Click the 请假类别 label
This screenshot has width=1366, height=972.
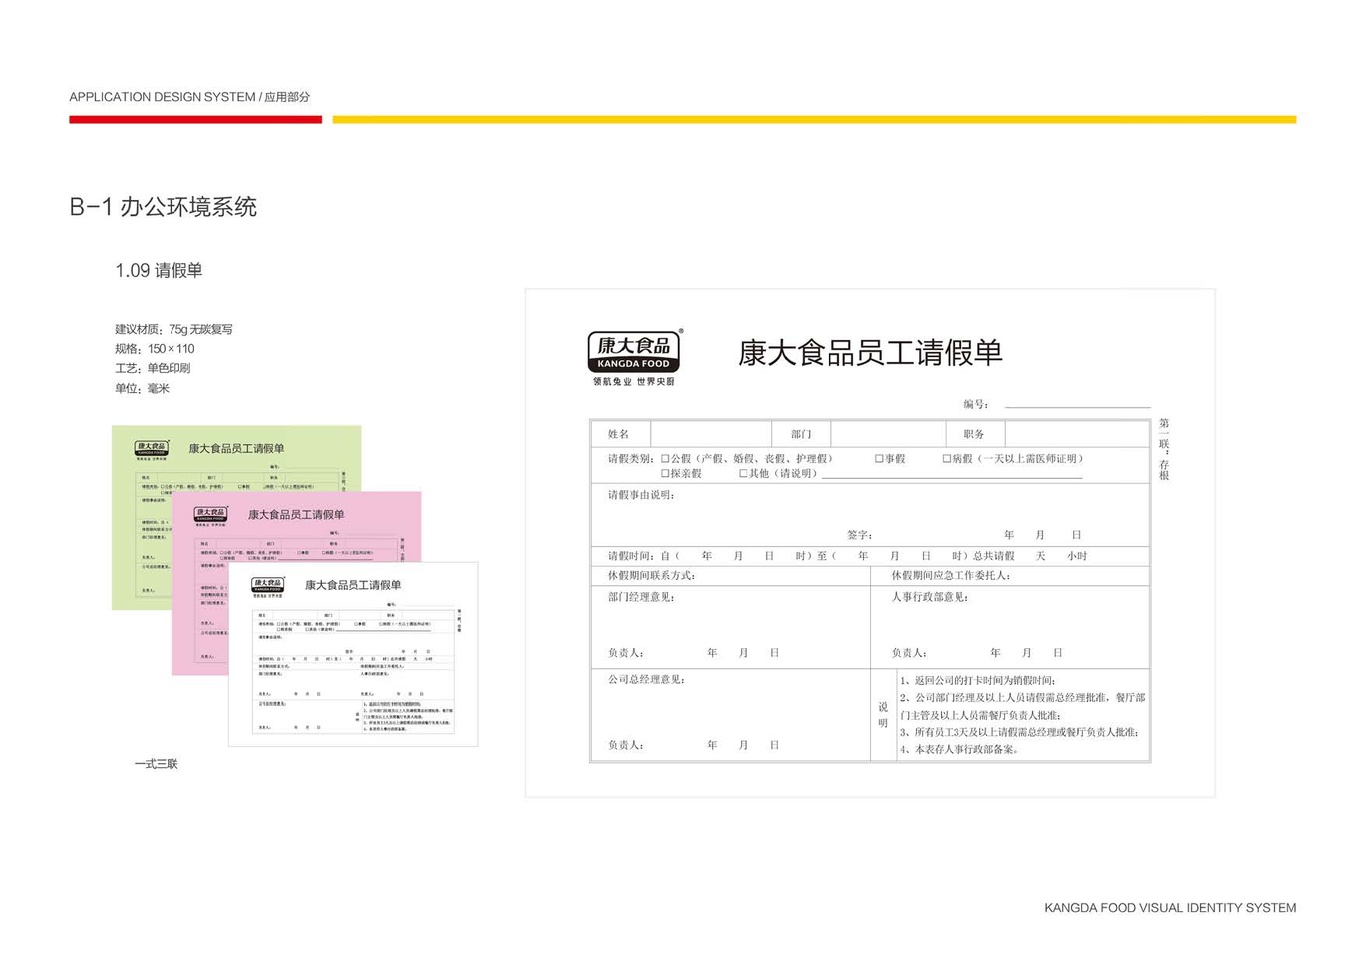pos(632,459)
